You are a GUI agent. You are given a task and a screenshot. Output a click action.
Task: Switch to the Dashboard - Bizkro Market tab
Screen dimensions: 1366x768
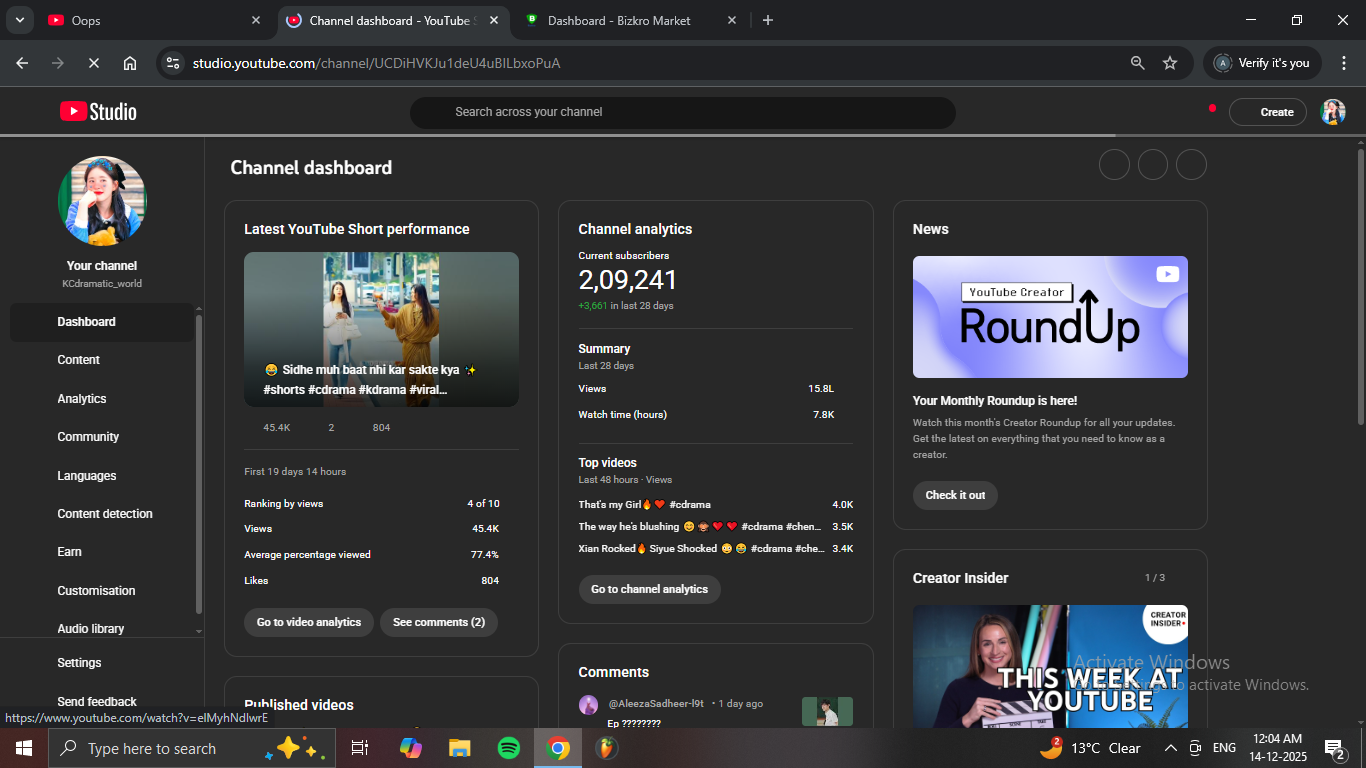coord(618,20)
